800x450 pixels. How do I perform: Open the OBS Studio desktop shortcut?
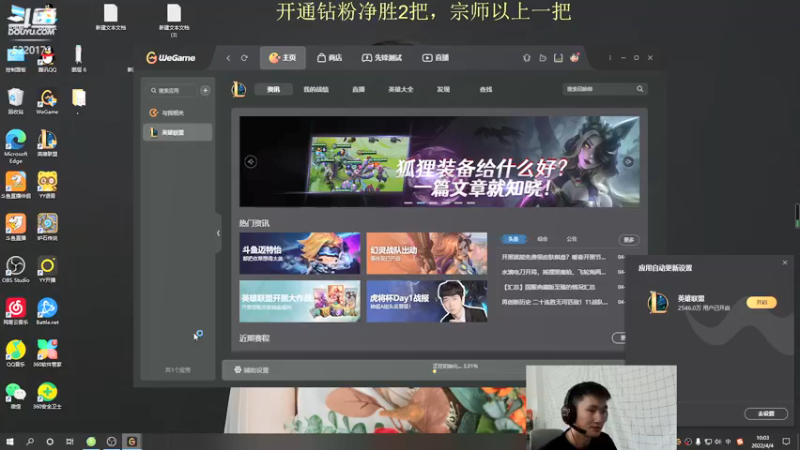(x=16, y=269)
